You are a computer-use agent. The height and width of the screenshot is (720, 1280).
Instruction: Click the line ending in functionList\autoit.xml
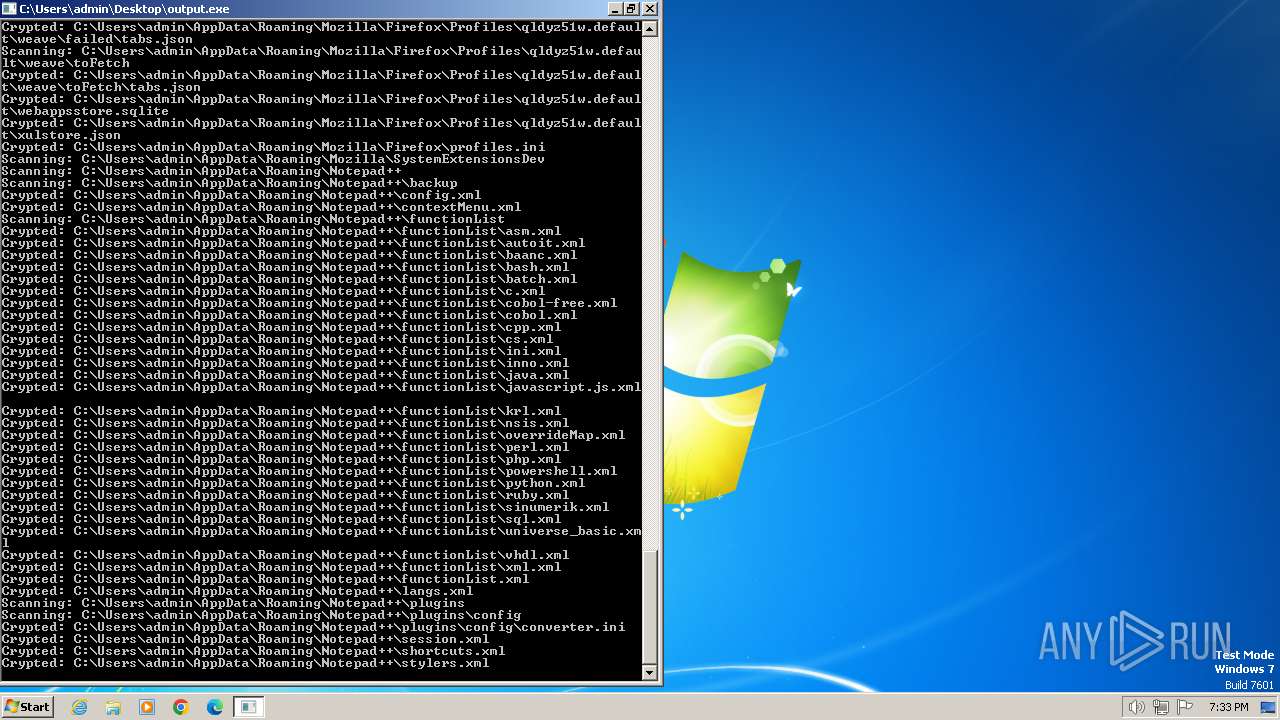(x=293, y=243)
